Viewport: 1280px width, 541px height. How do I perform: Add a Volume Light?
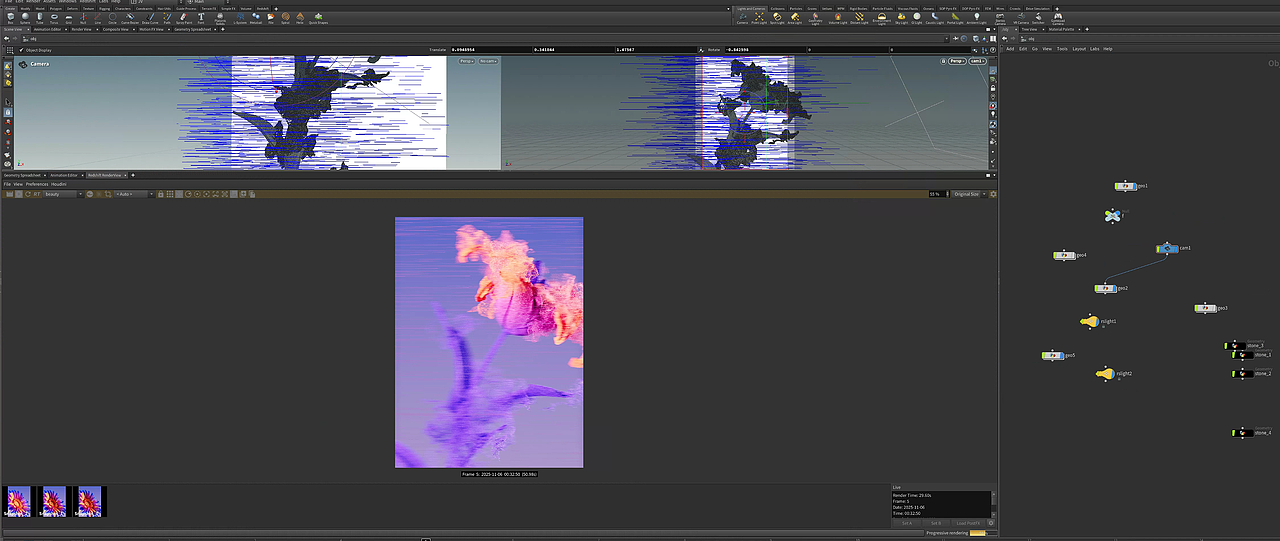836,18
